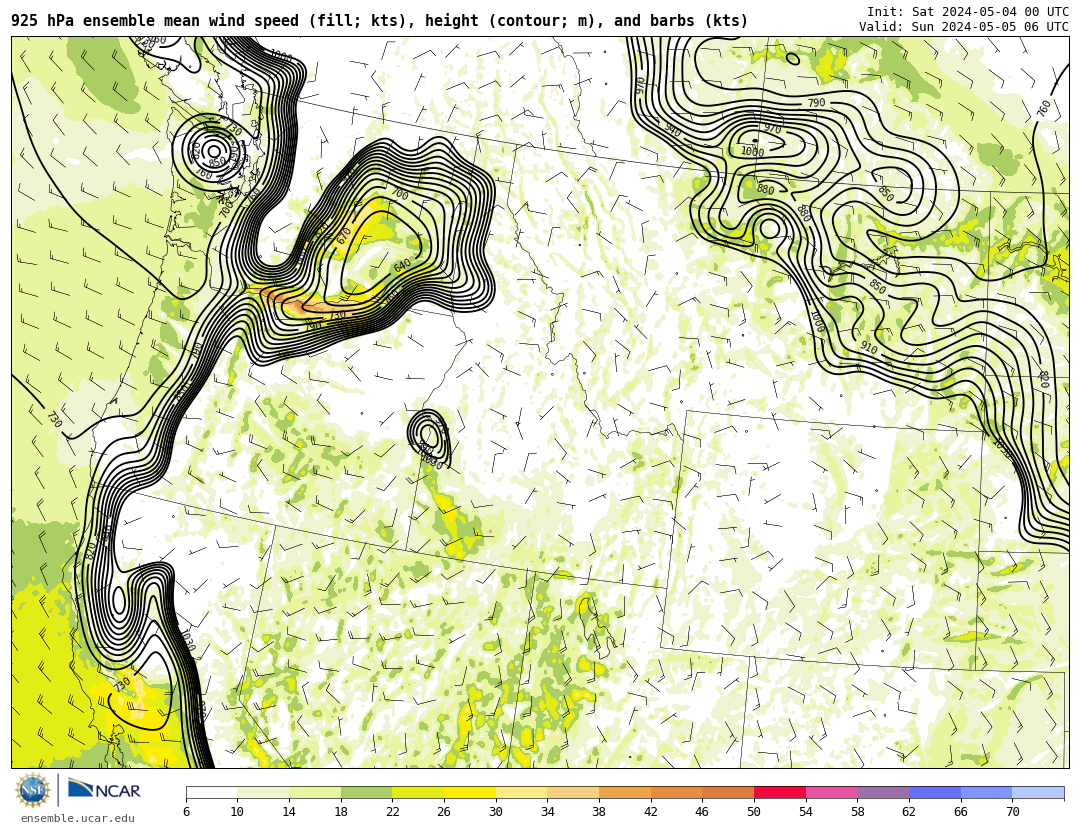This screenshot has width=1080, height=831.
Task: Click the '940' height contour label
Action: 672,129
